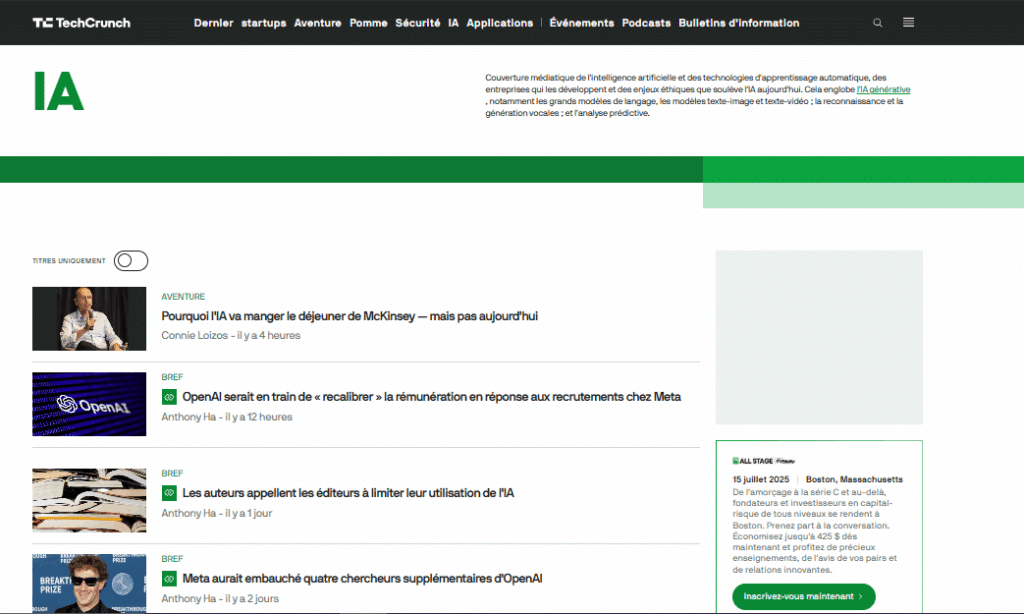Click the stacked books thumbnail
This screenshot has height=614, width=1024.
tap(89, 500)
